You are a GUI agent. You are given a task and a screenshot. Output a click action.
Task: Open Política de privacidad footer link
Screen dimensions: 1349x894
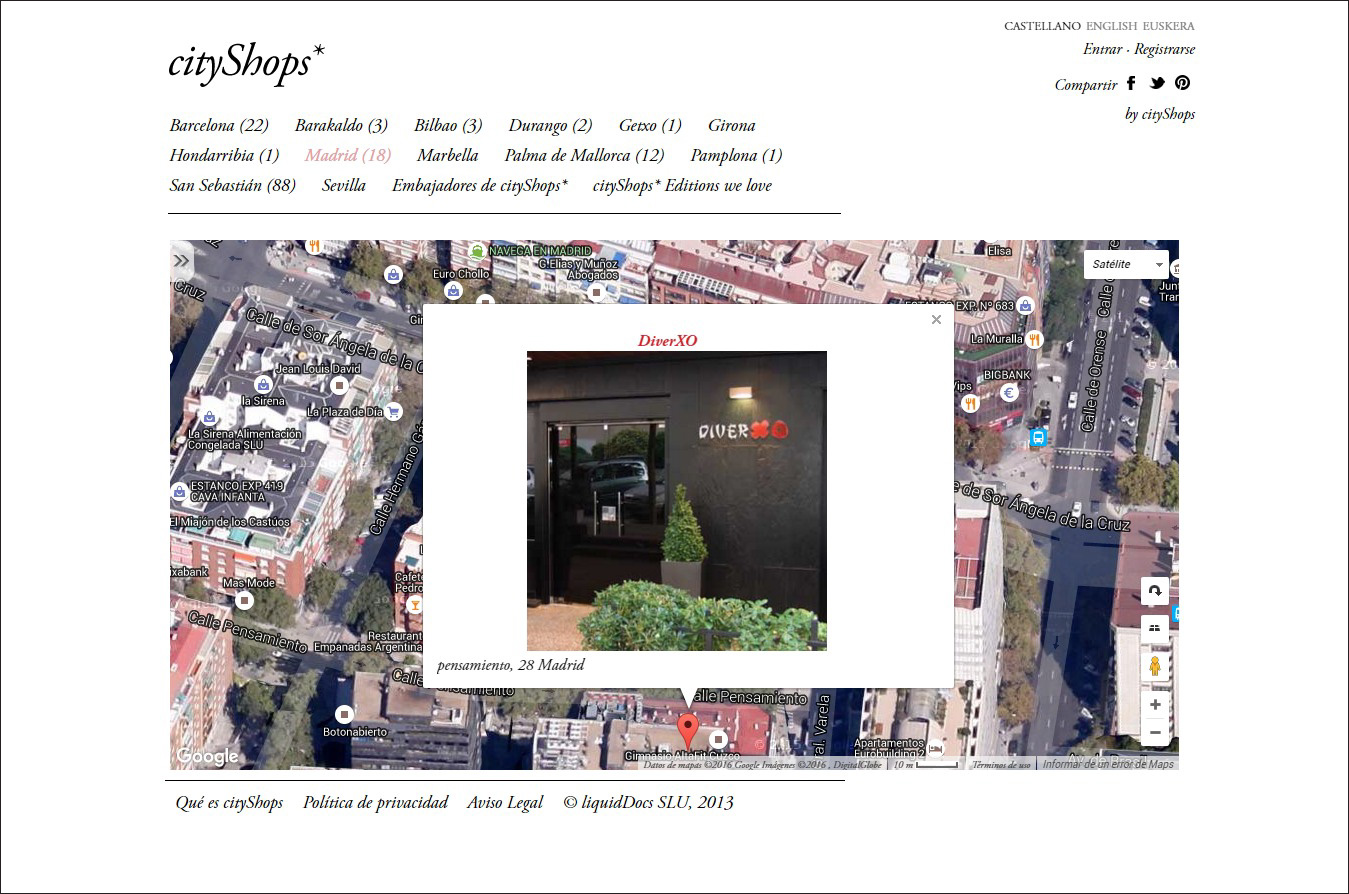(x=376, y=802)
